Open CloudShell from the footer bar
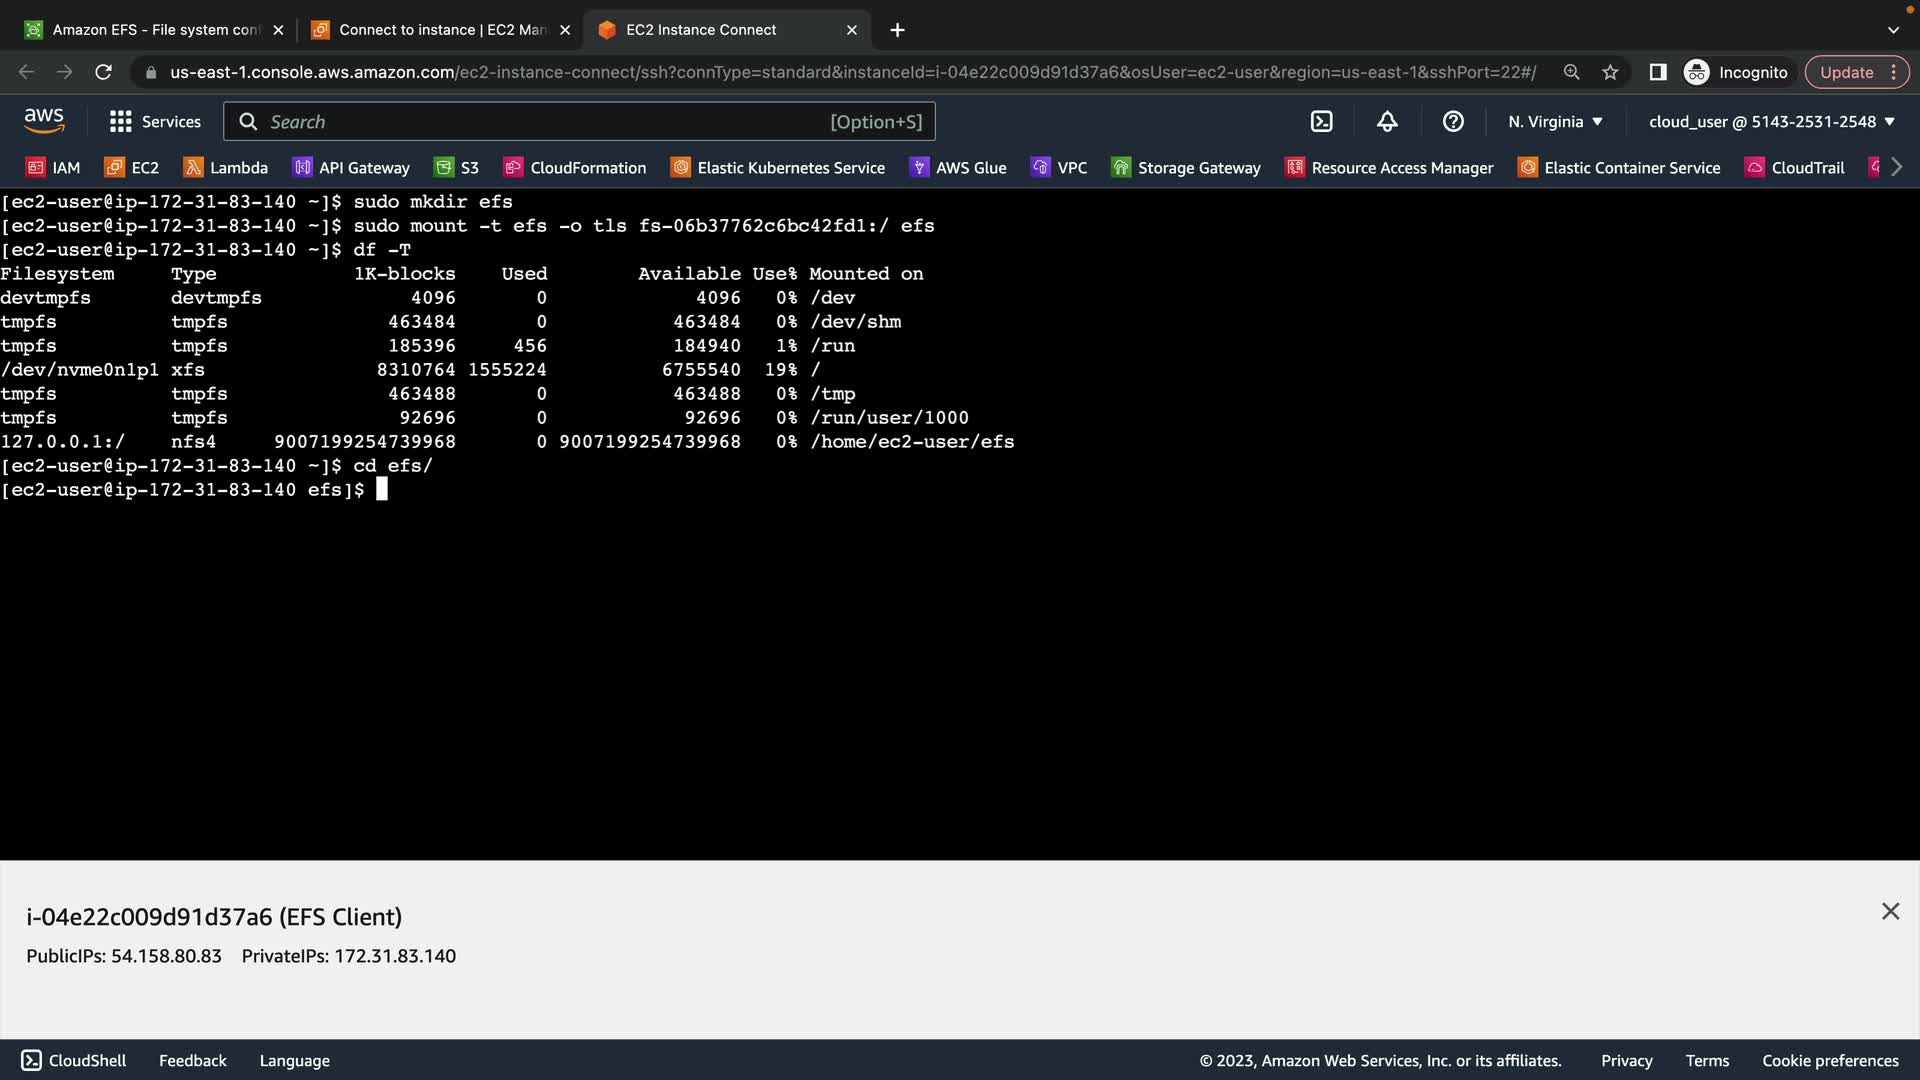The image size is (1920, 1080). point(74,1060)
